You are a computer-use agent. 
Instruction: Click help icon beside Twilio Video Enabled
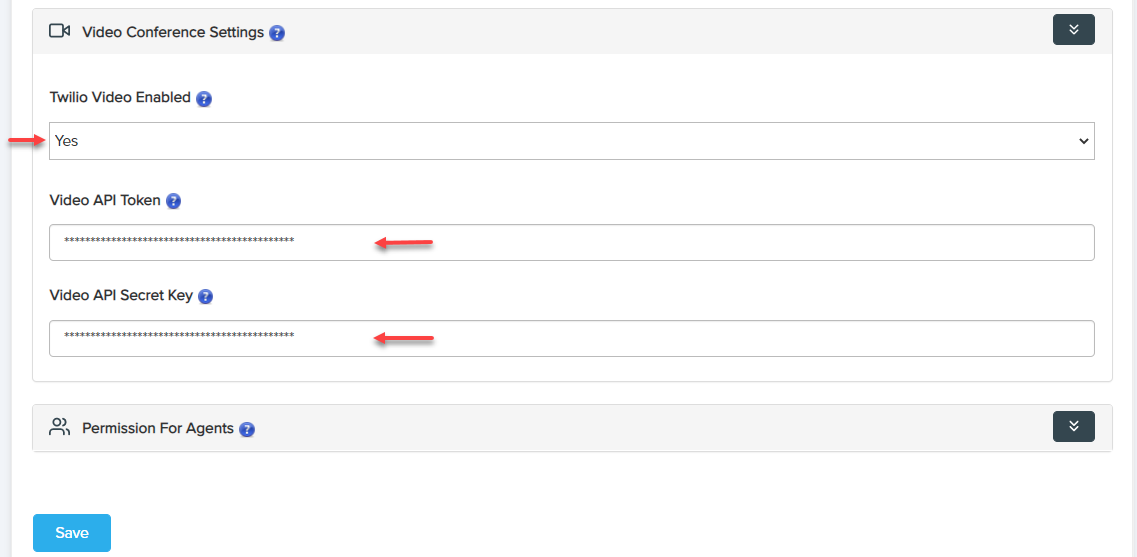point(204,99)
